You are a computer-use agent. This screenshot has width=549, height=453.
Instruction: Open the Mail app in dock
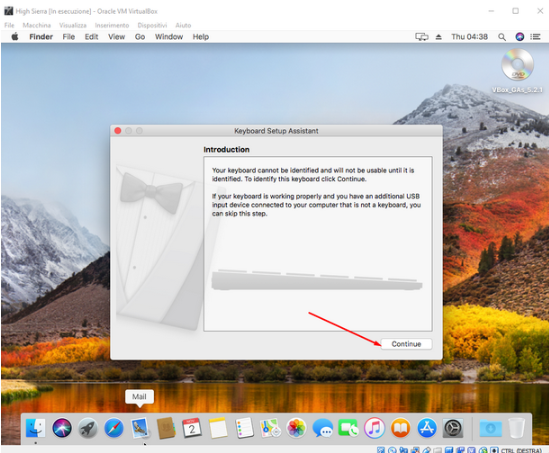point(140,428)
